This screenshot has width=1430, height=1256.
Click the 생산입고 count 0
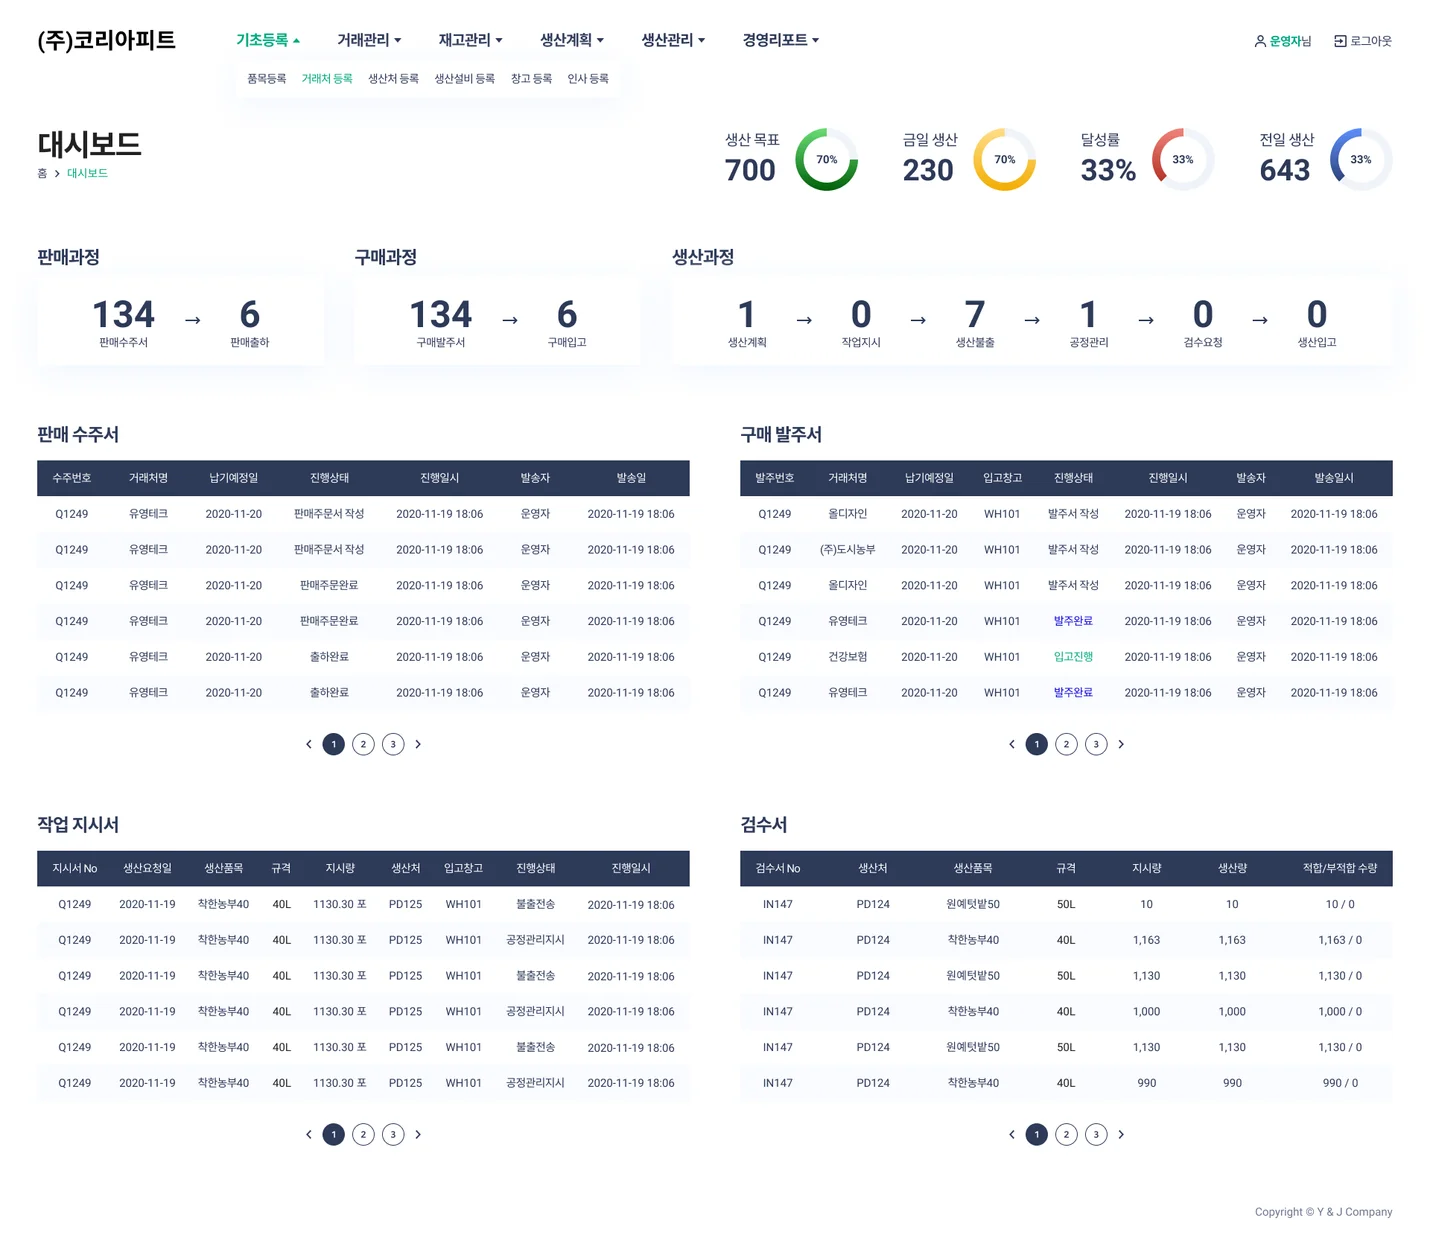tap(1317, 315)
